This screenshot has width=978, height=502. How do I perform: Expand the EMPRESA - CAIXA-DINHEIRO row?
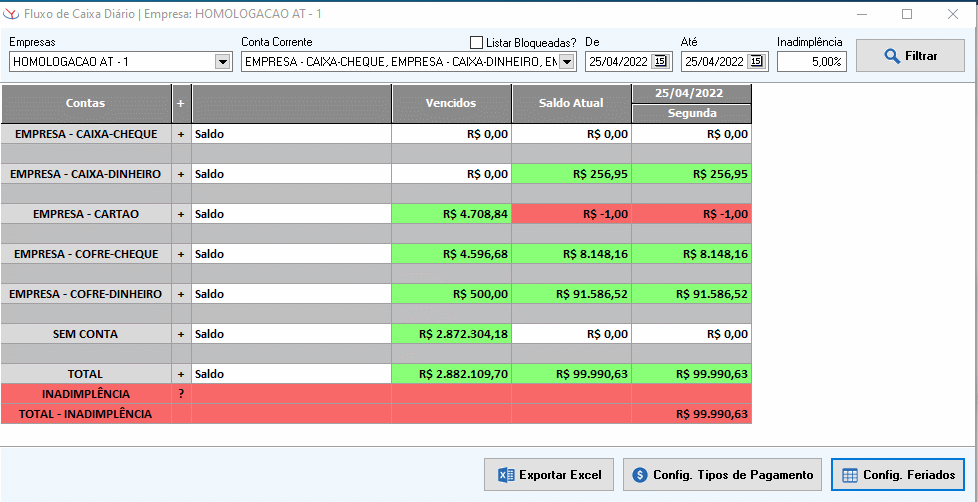[182, 174]
